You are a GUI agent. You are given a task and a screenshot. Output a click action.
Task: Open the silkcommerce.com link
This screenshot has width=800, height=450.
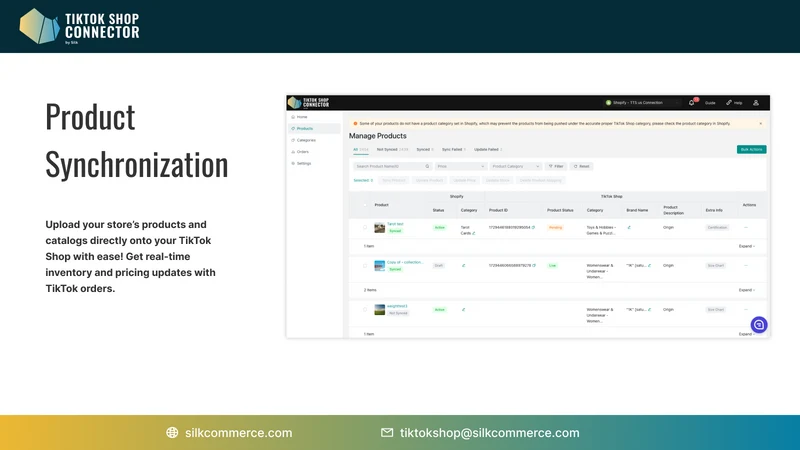click(238, 433)
